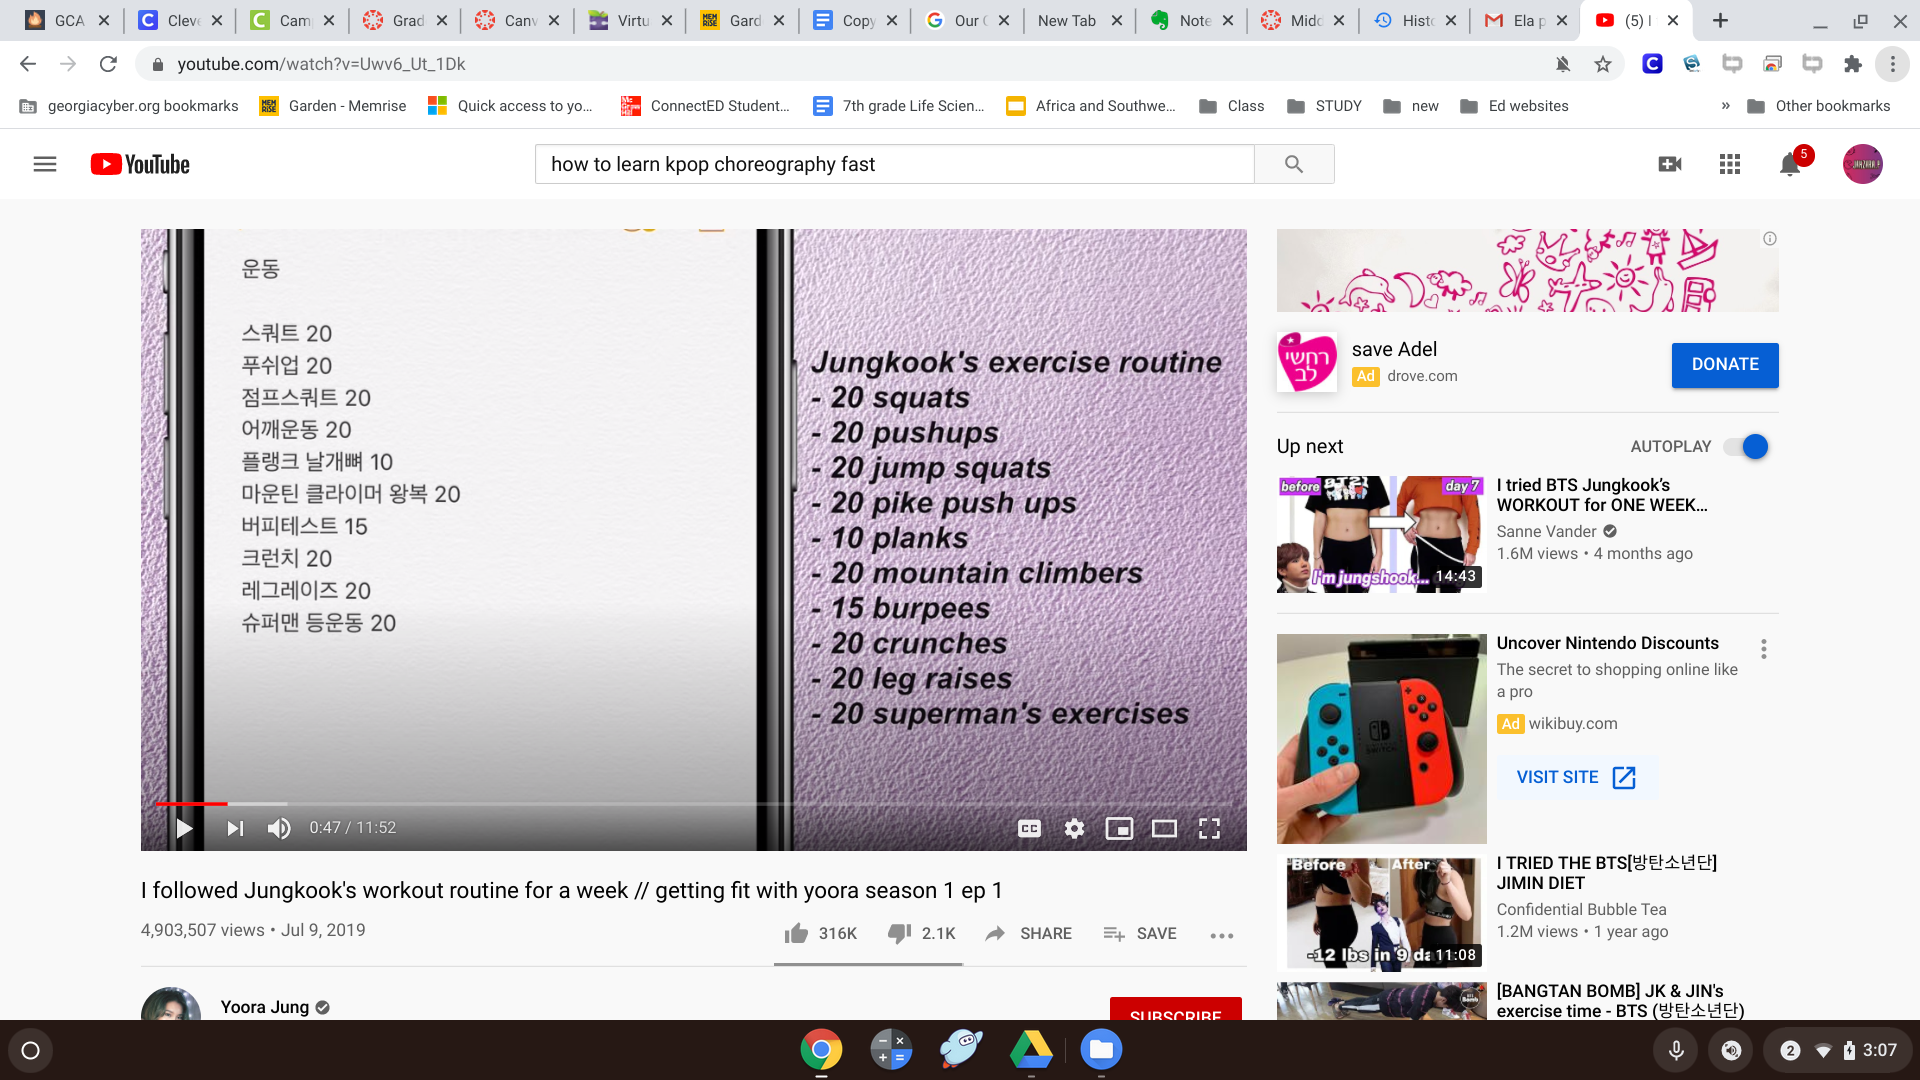Open the create video camera icon
The width and height of the screenshot is (1920, 1080).
(1670, 164)
